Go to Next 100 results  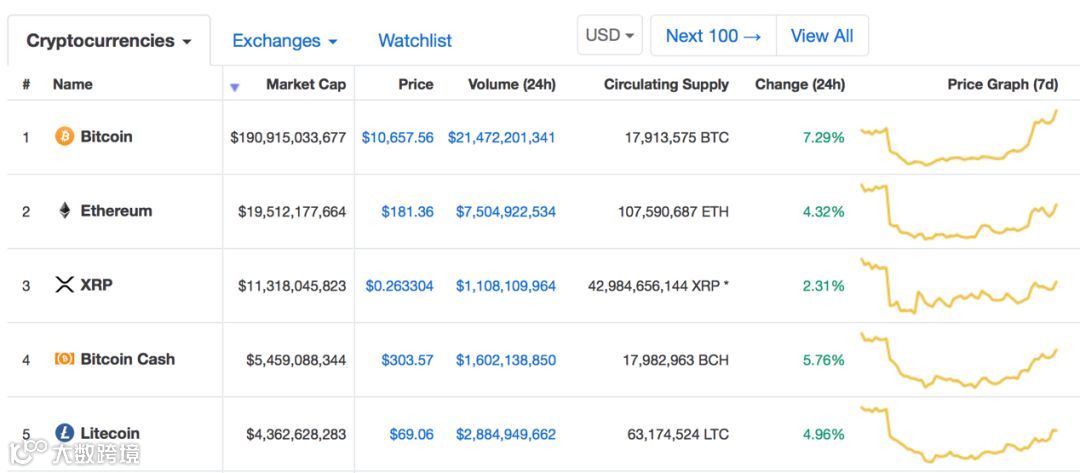713,36
